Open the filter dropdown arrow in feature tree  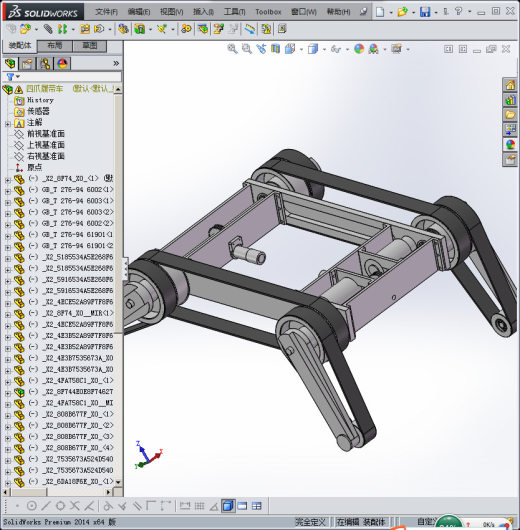click(x=18, y=77)
